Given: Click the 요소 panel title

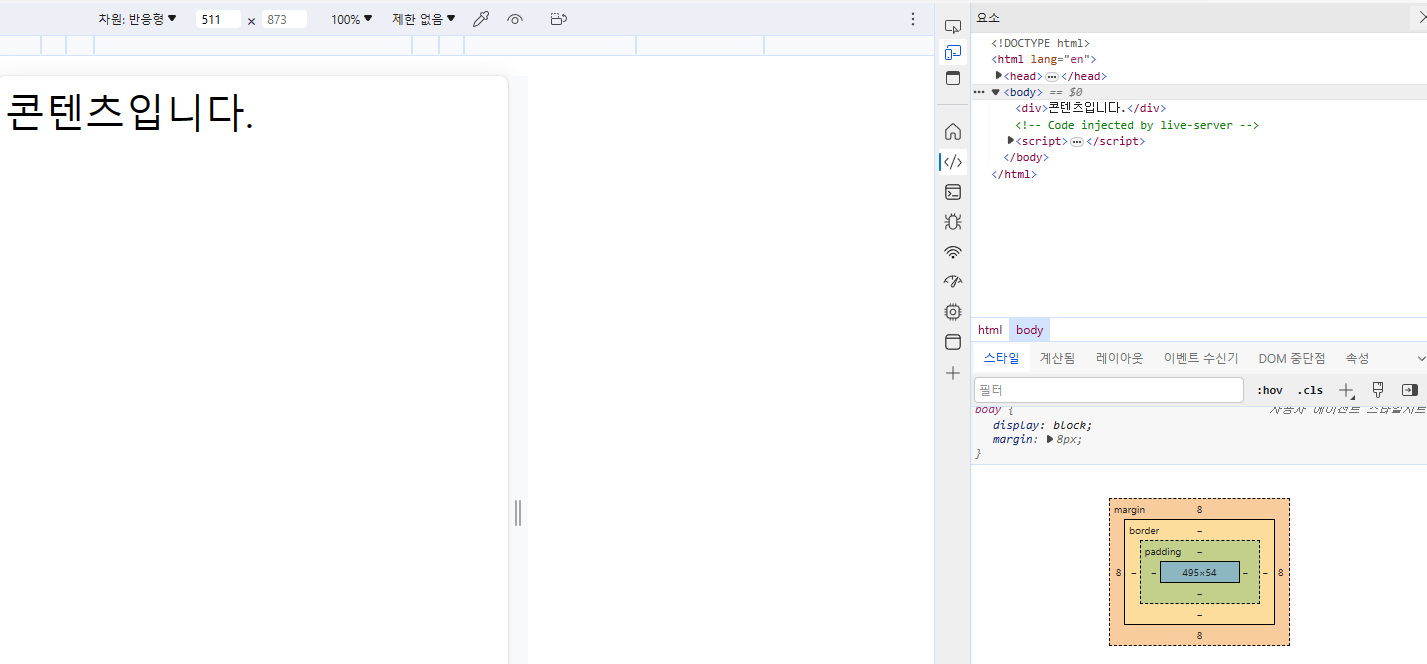Looking at the screenshot, I should click(x=988, y=17).
